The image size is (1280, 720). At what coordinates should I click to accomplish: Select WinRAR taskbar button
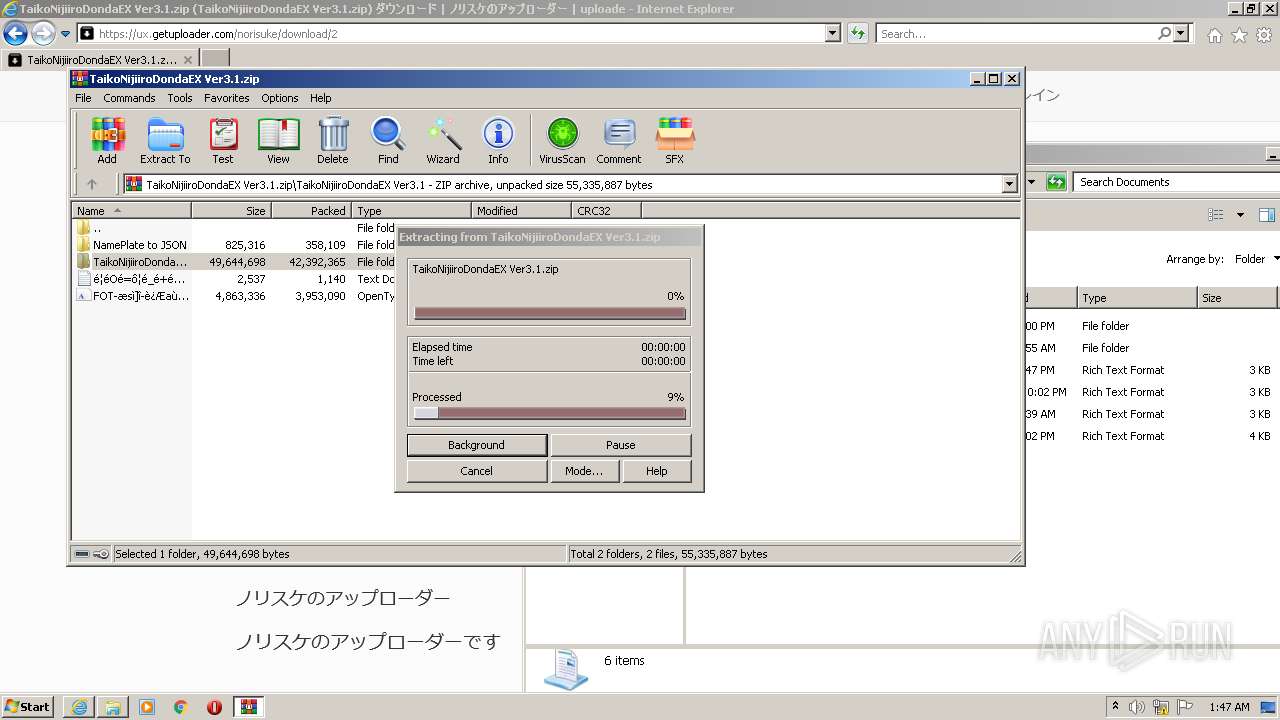pos(249,707)
